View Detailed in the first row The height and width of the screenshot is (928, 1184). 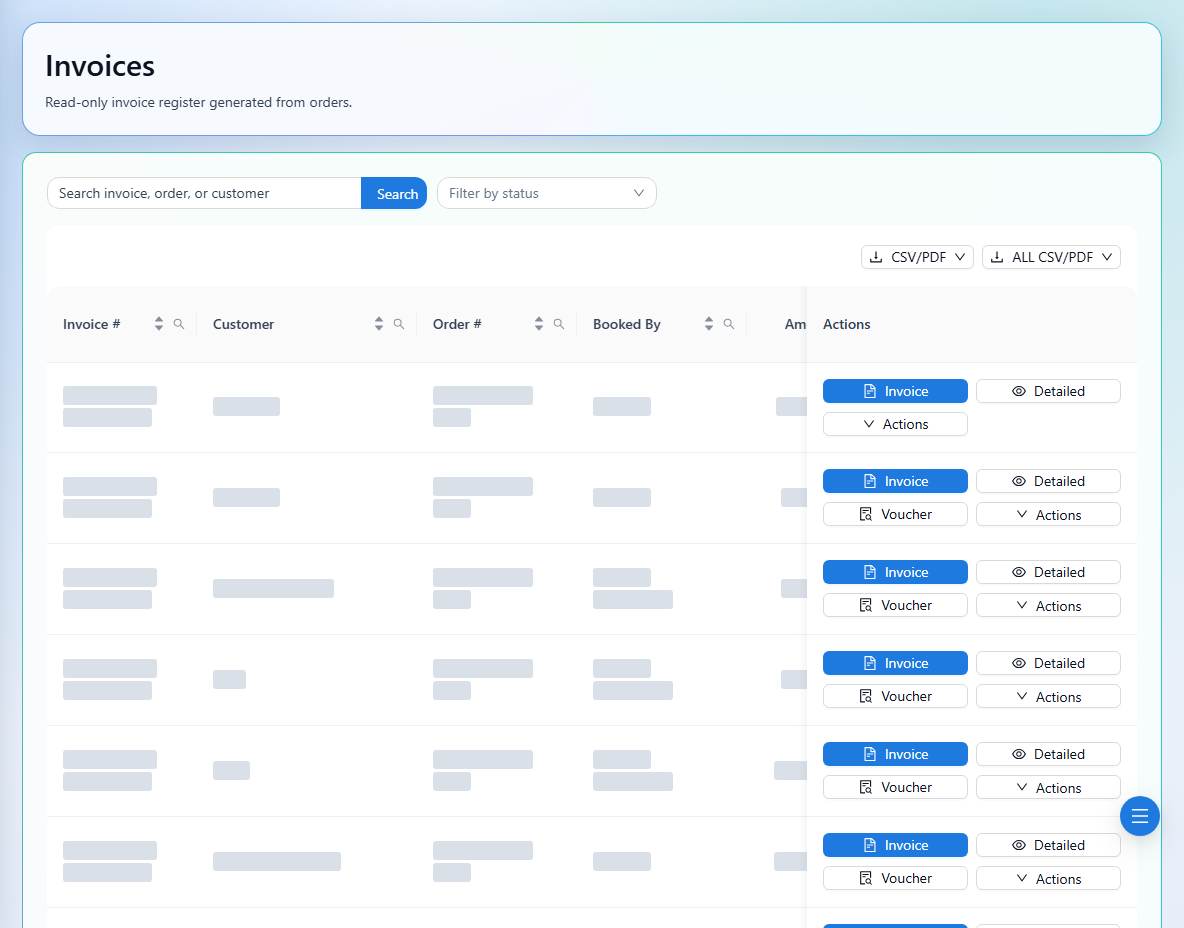point(1048,391)
